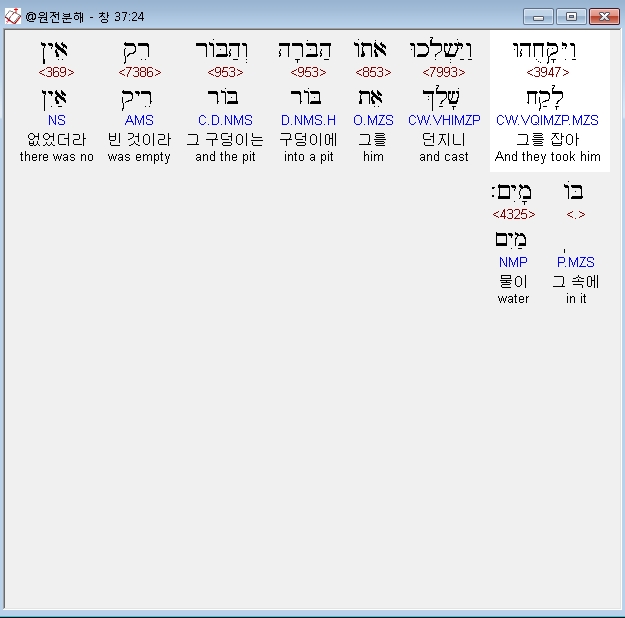Select parsing code NMP
This screenshot has height=618, width=625.
click(x=513, y=262)
